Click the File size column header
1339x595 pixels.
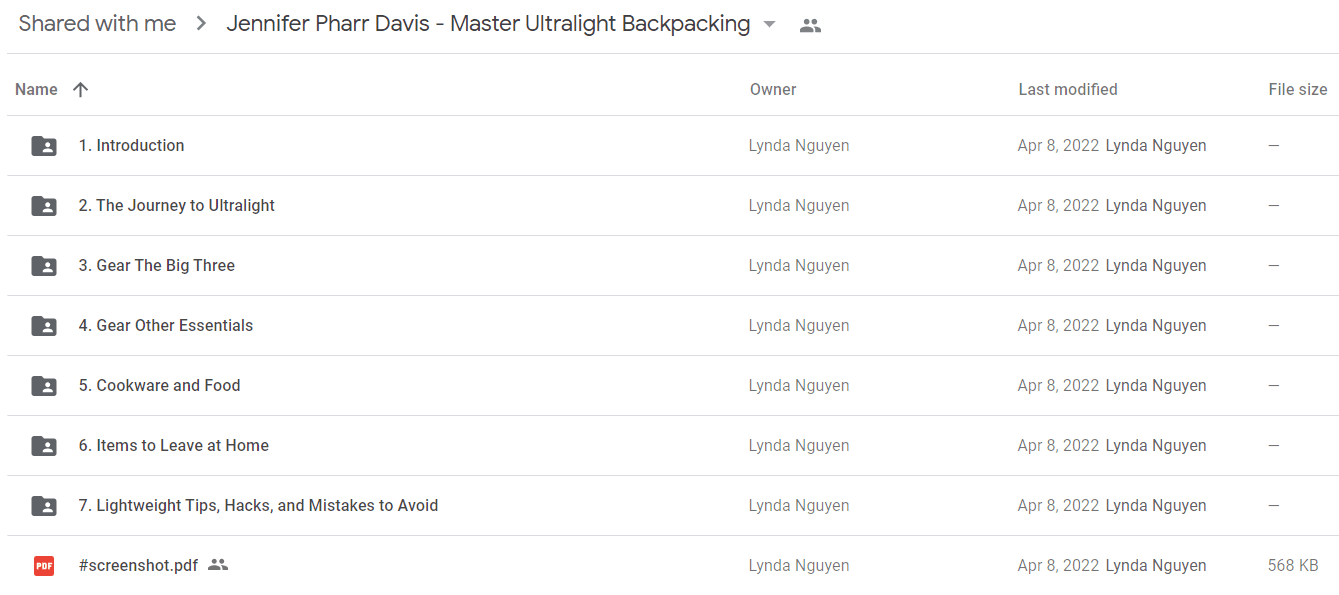pyautogui.click(x=1298, y=89)
